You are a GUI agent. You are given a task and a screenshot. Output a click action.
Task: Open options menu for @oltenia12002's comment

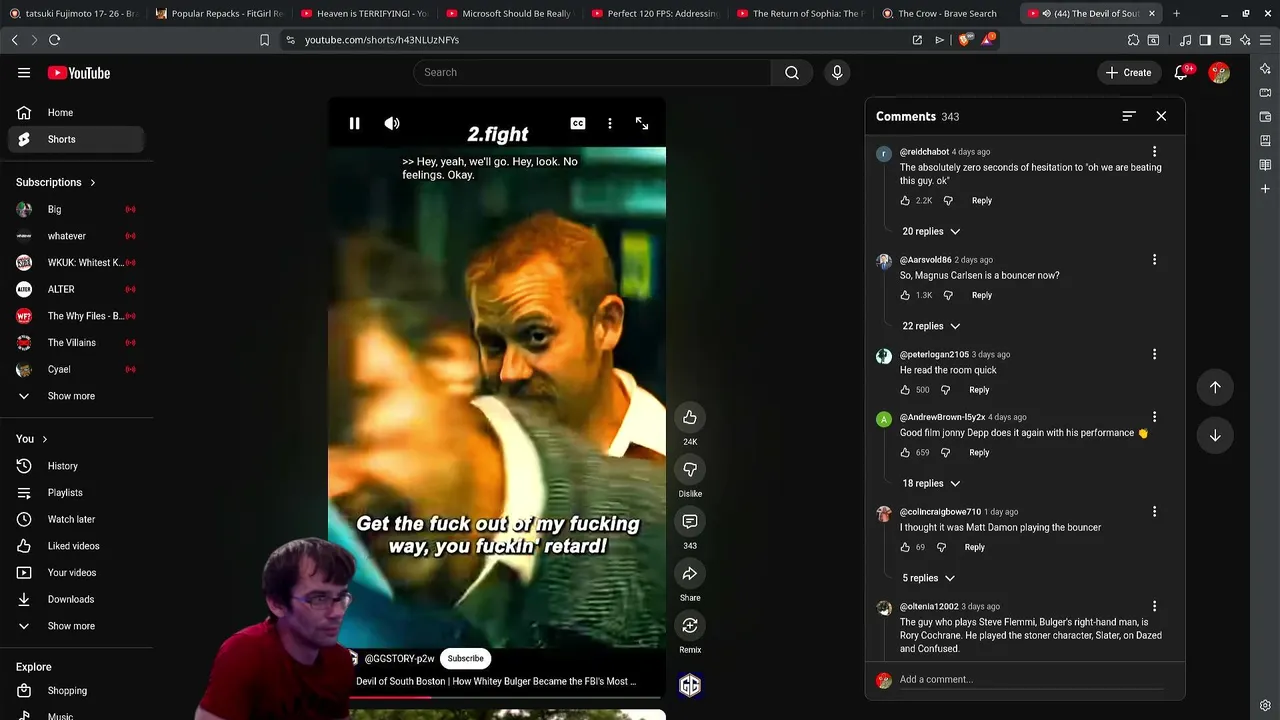1154,606
